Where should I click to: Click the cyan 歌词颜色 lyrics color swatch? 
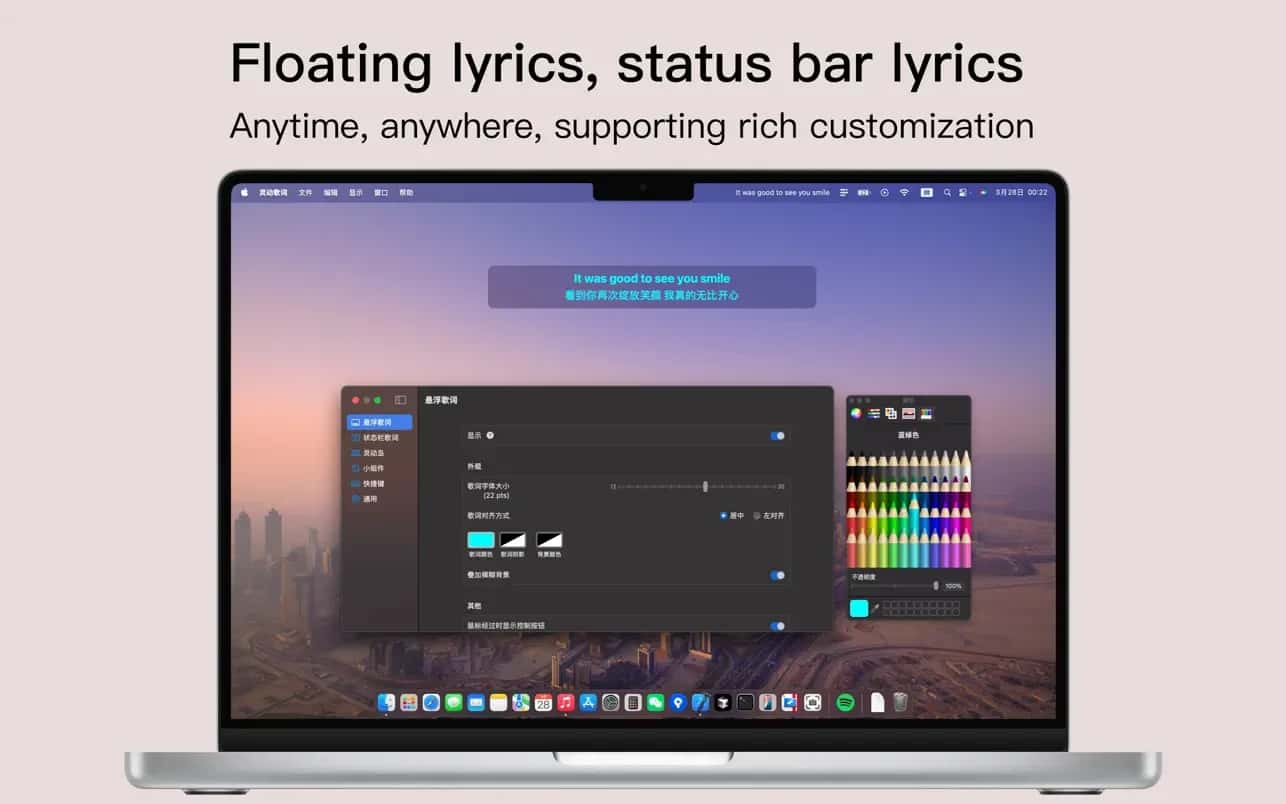coord(481,540)
